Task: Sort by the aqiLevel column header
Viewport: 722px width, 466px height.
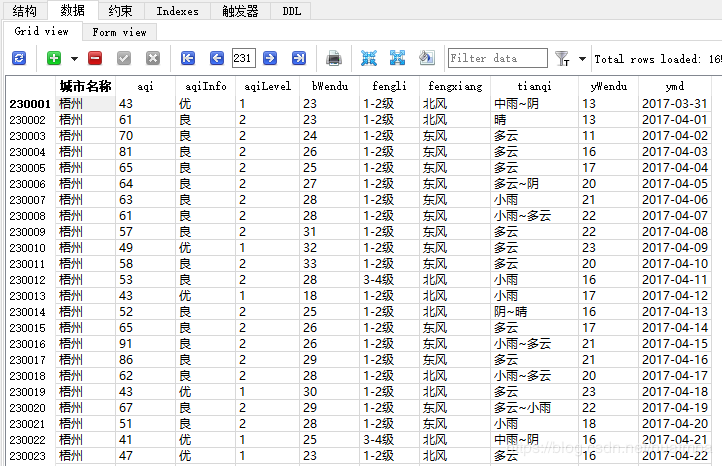Action: (x=268, y=86)
